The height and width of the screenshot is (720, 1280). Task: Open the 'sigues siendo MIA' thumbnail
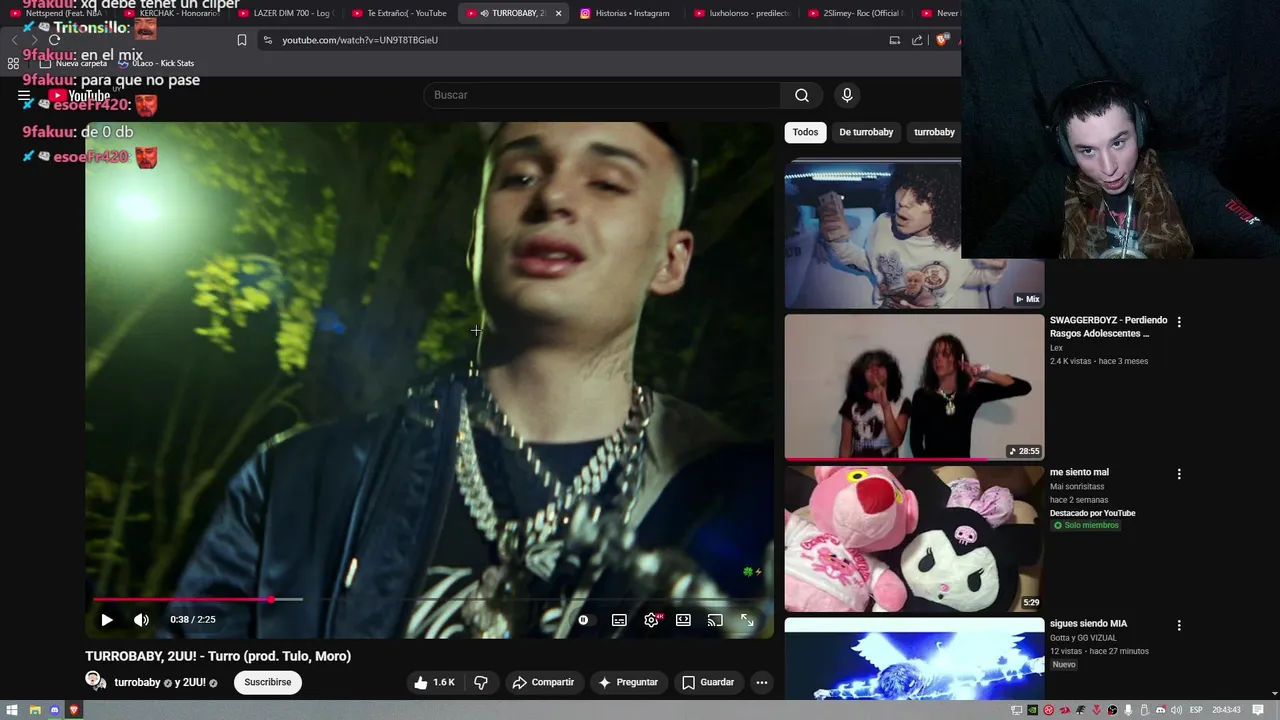pyautogui.click(x=914, y=659)
